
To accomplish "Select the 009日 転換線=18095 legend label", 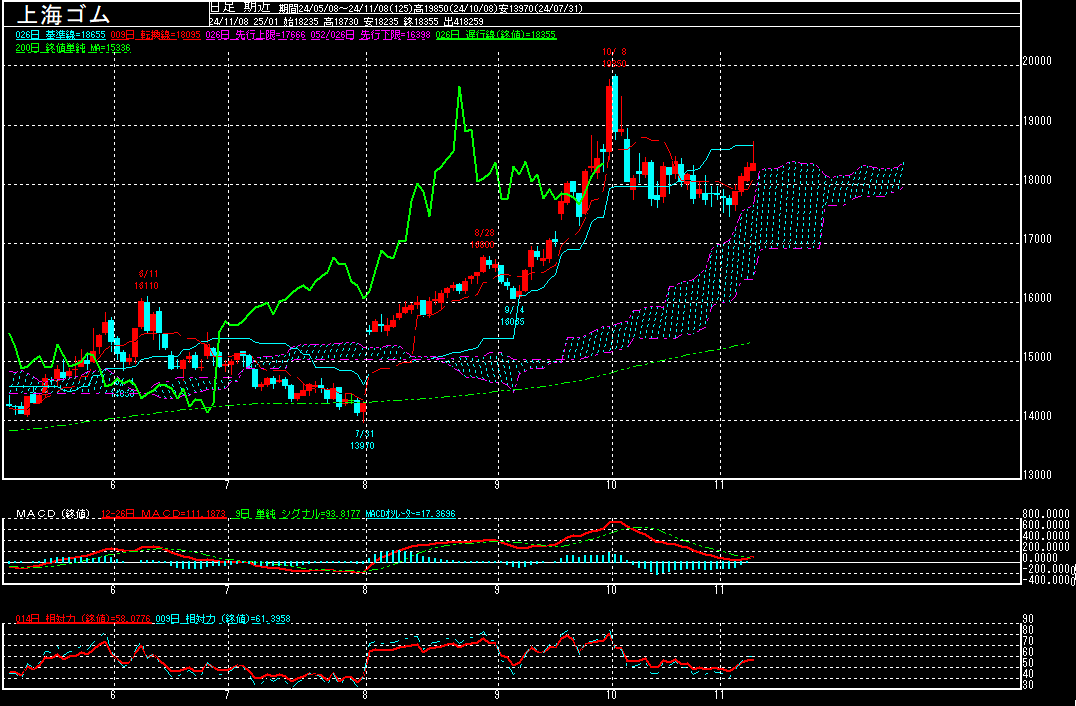I will click(x=154, y=35).
